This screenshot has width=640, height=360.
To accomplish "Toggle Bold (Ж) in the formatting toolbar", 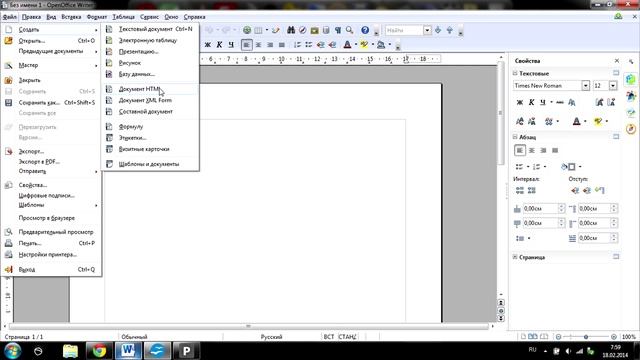I will tap(207, 45).
